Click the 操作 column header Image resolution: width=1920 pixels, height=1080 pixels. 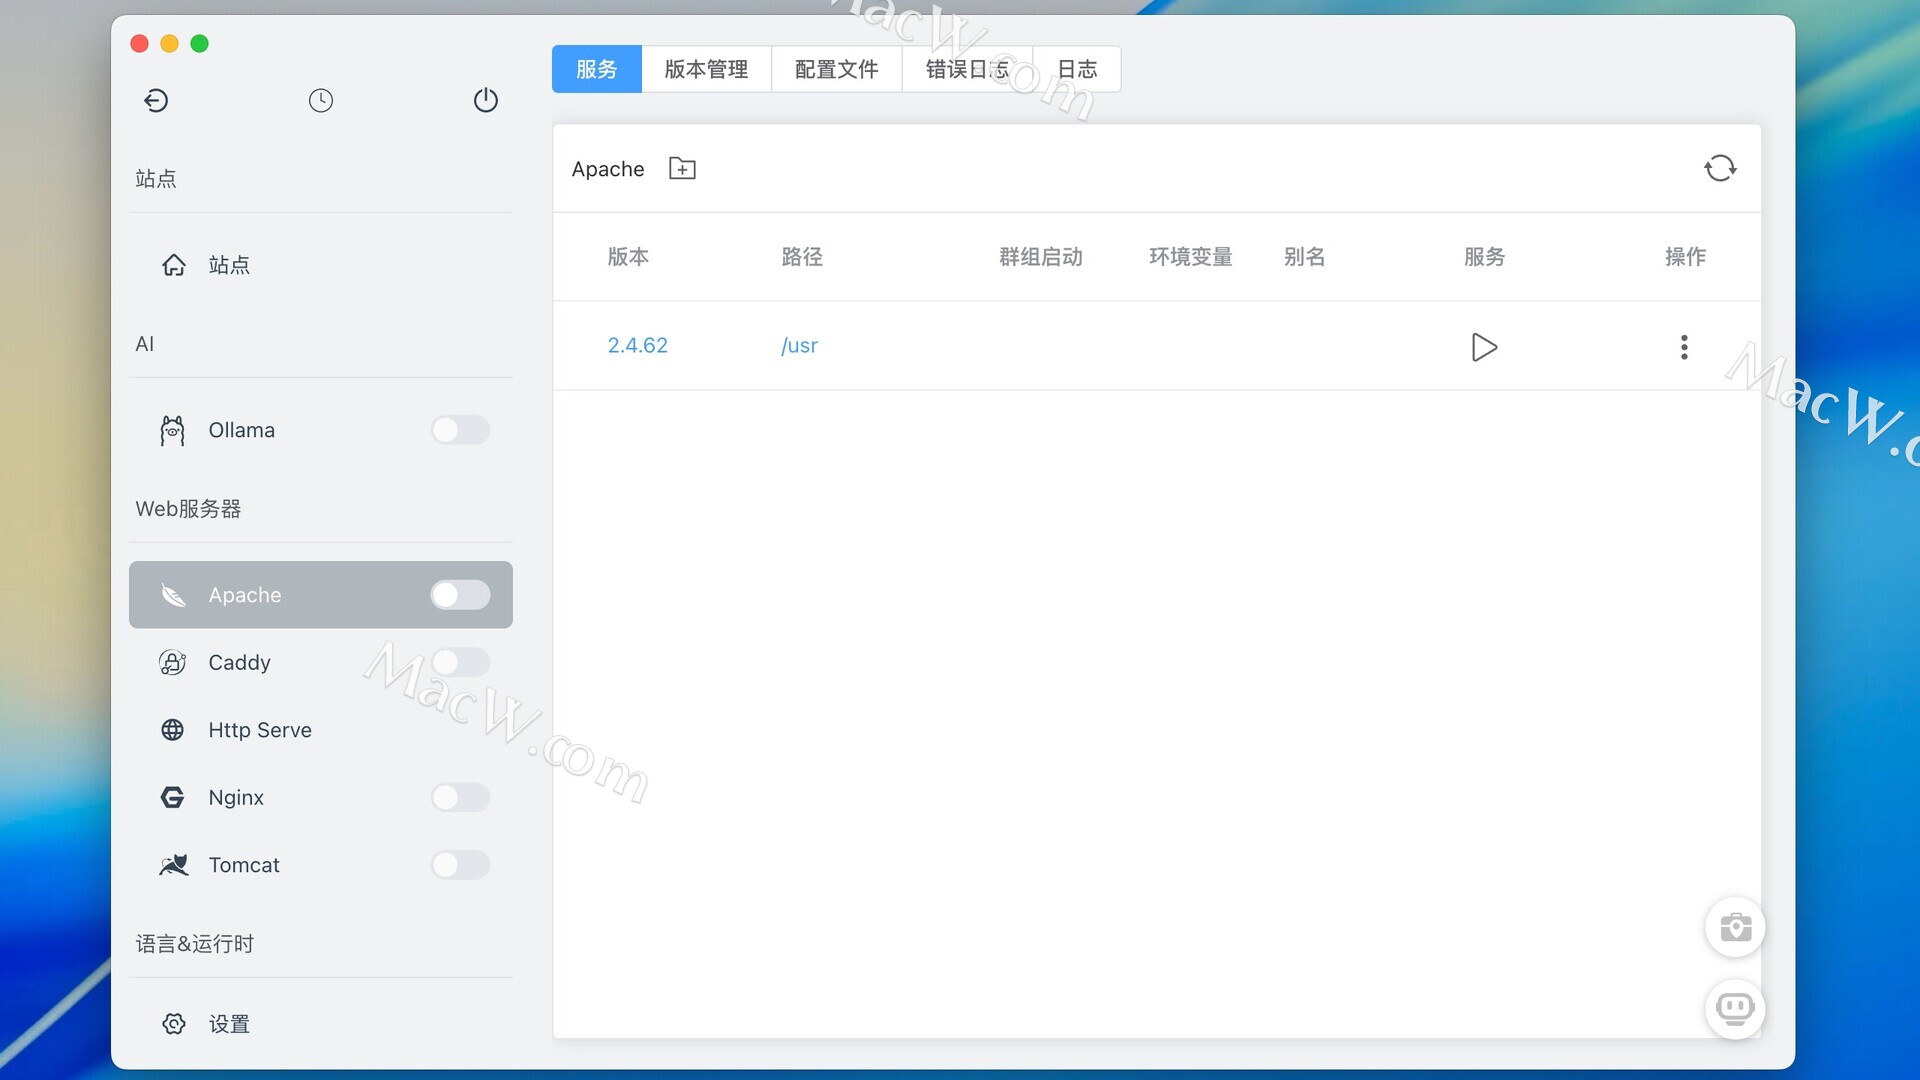1685,257
